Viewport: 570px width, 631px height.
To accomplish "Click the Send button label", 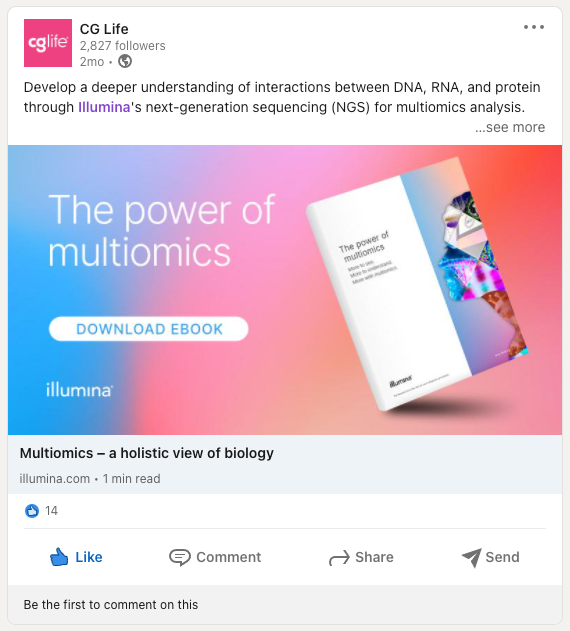I will [x=502, y=557].
